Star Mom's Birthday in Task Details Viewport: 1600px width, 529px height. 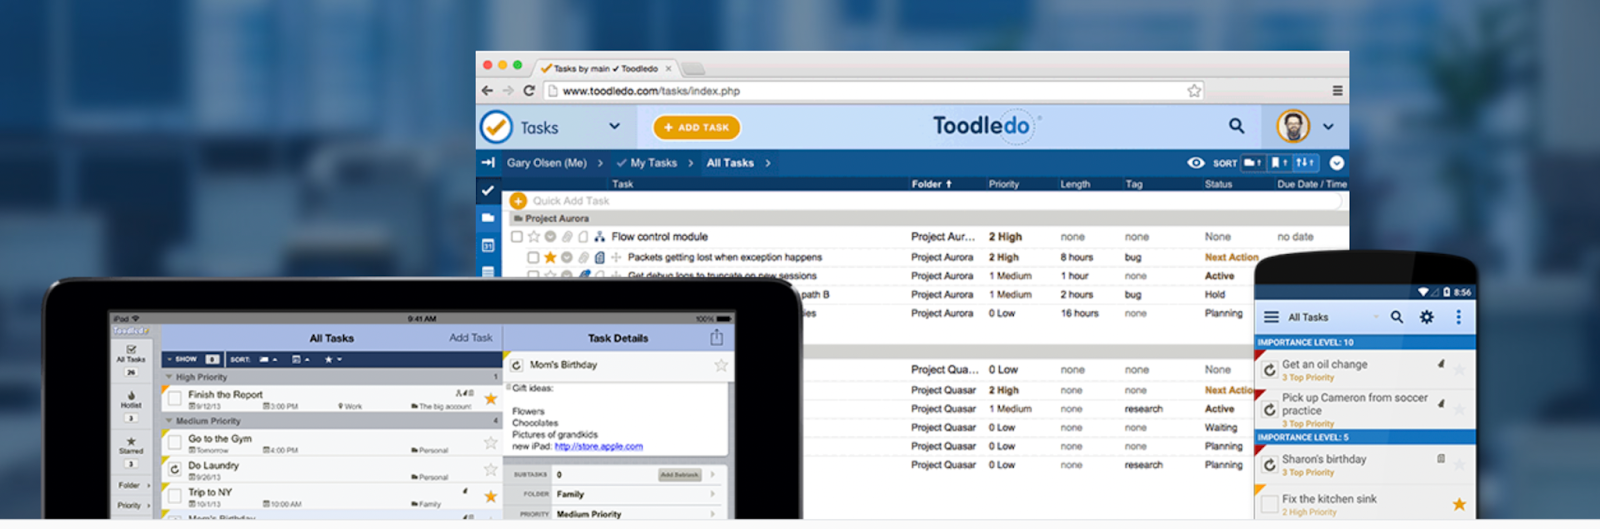(x=720, y=365)
